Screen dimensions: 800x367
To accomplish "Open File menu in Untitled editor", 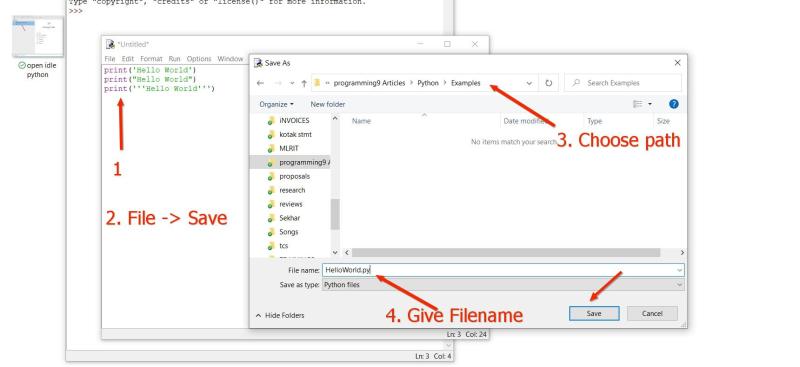I will (x=110, y=59).
